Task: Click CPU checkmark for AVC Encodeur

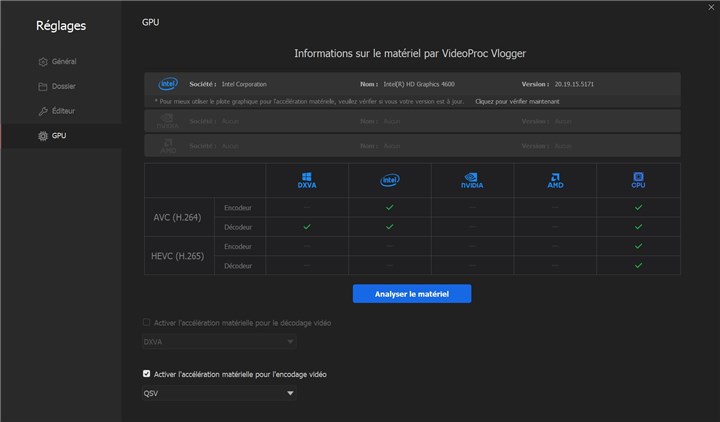Action: tap(638, 208)
